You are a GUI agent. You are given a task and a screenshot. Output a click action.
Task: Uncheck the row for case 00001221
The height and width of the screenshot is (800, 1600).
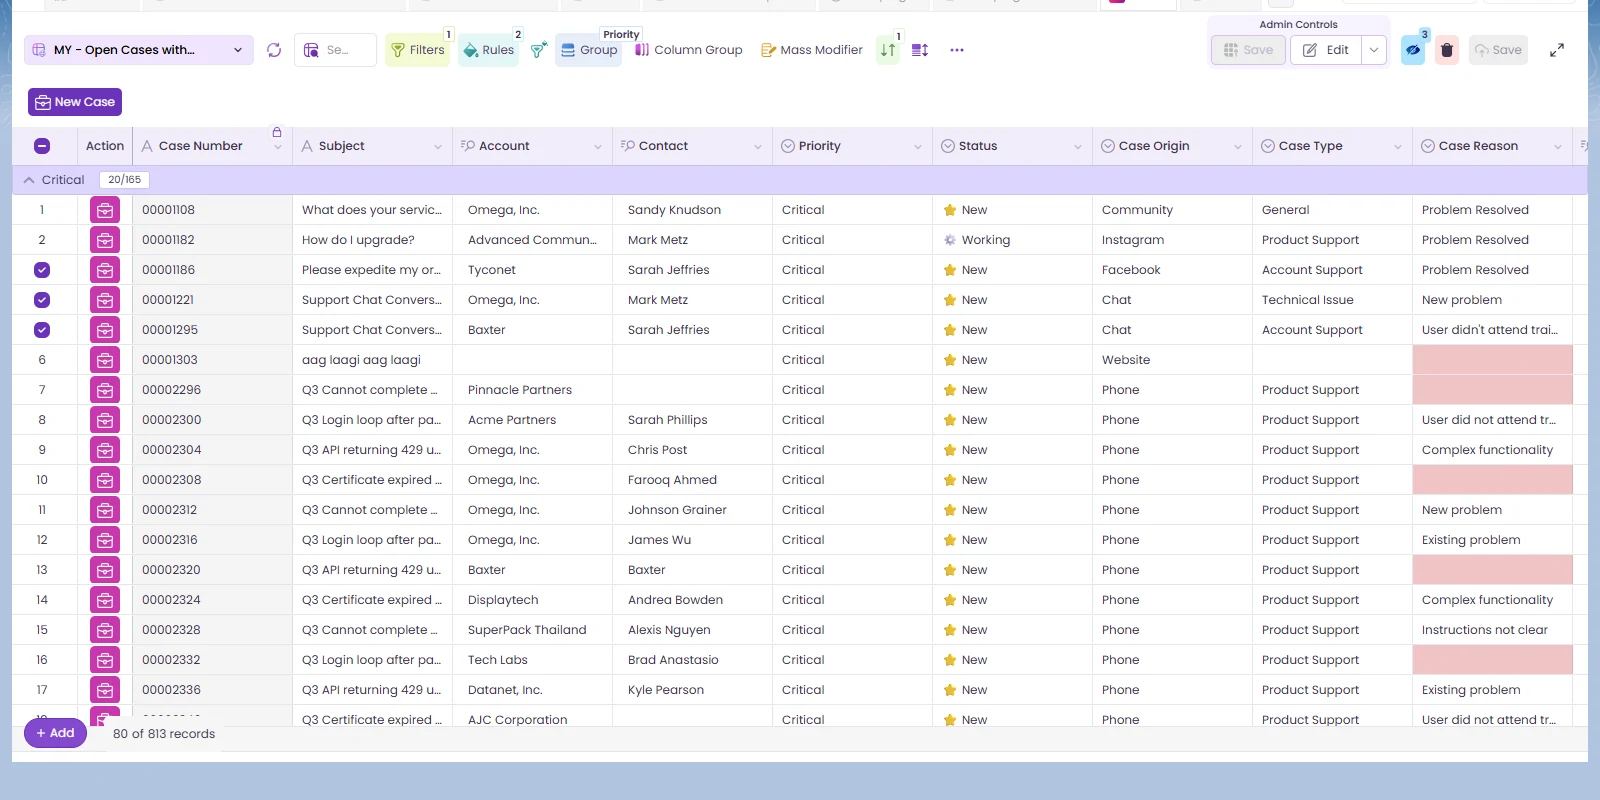click(x=42, y=300)
